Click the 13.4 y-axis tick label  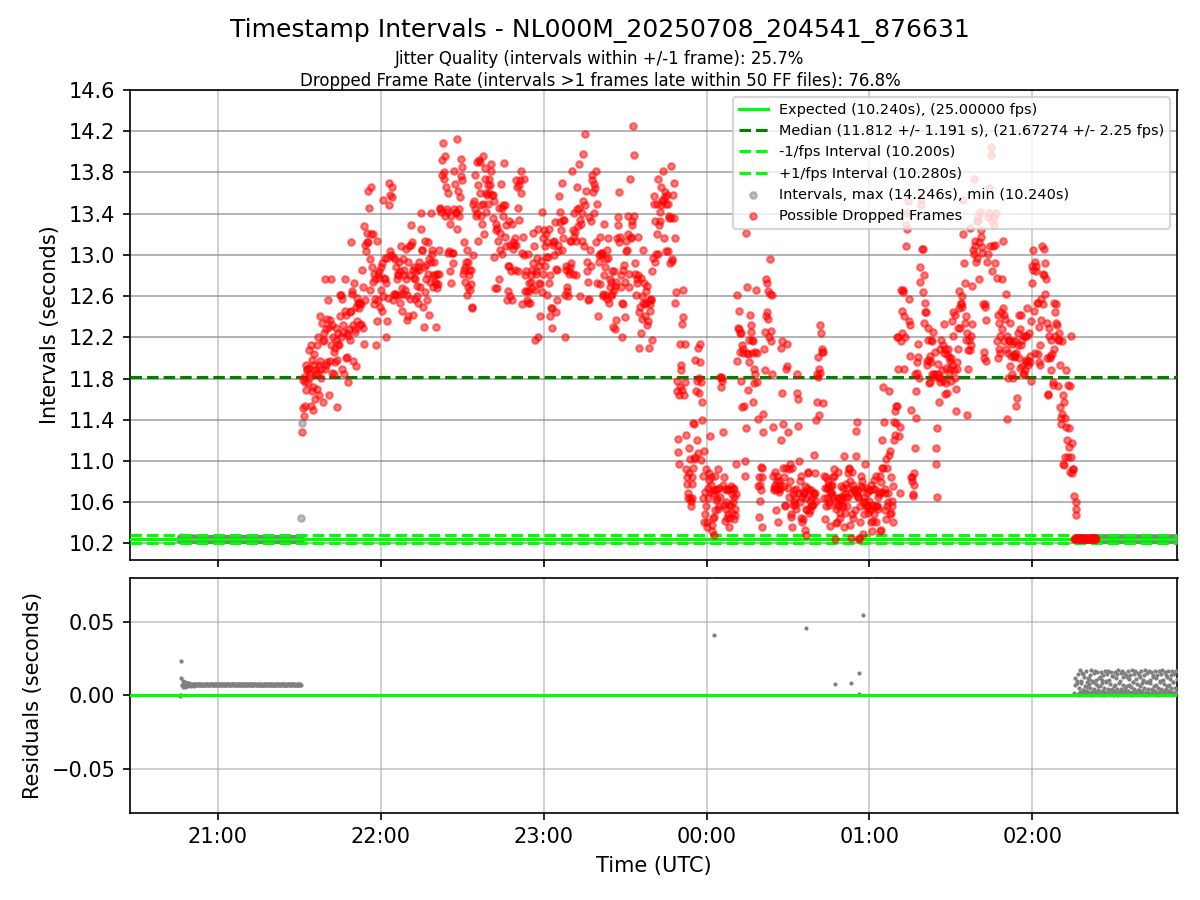(94, 214)
